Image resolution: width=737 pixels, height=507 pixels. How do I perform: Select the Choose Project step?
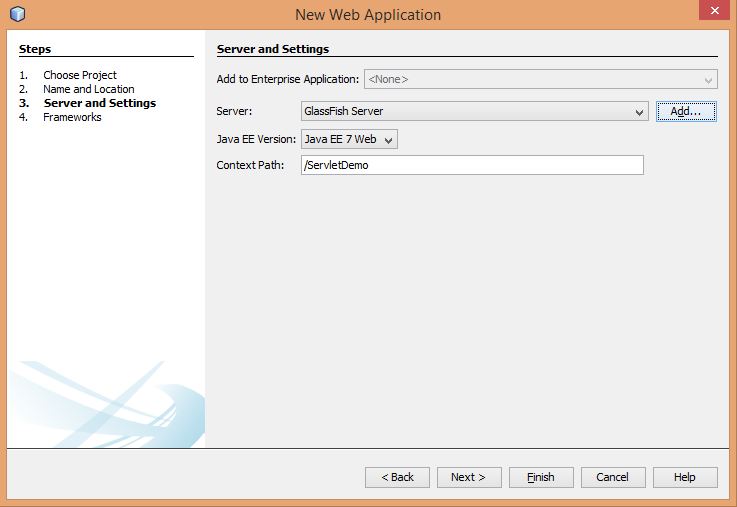pyautogui.click(x=79, y=75)
